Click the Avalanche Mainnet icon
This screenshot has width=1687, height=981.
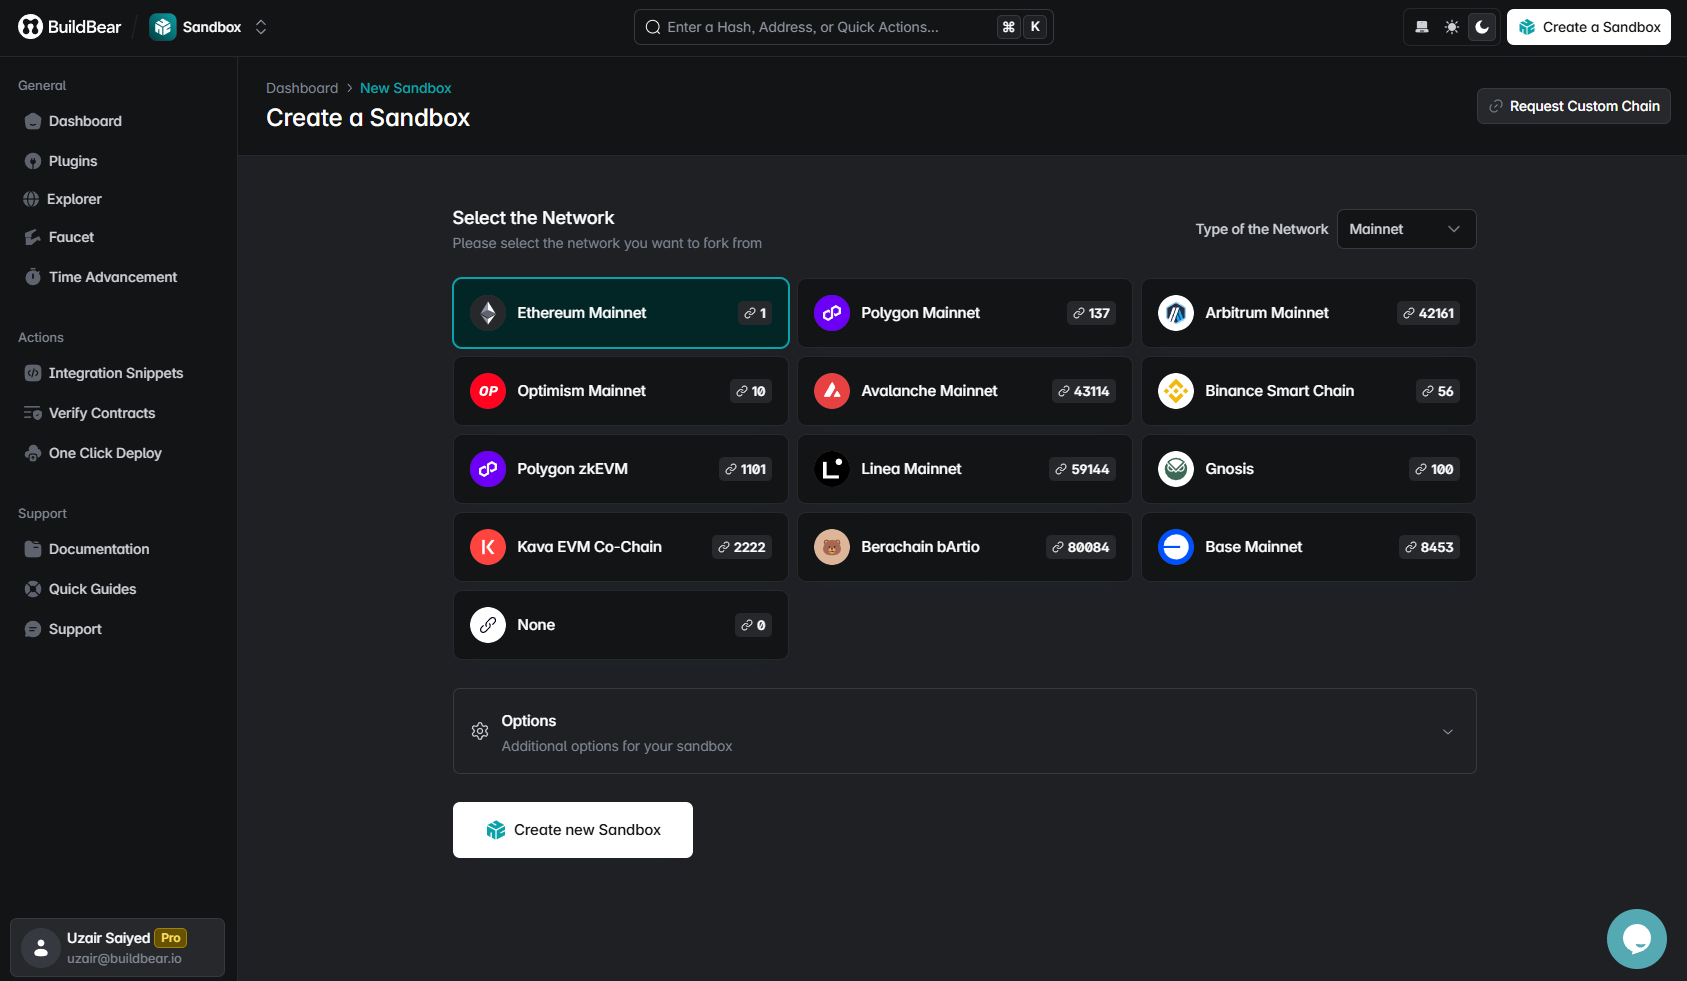(x=831, y=391)
